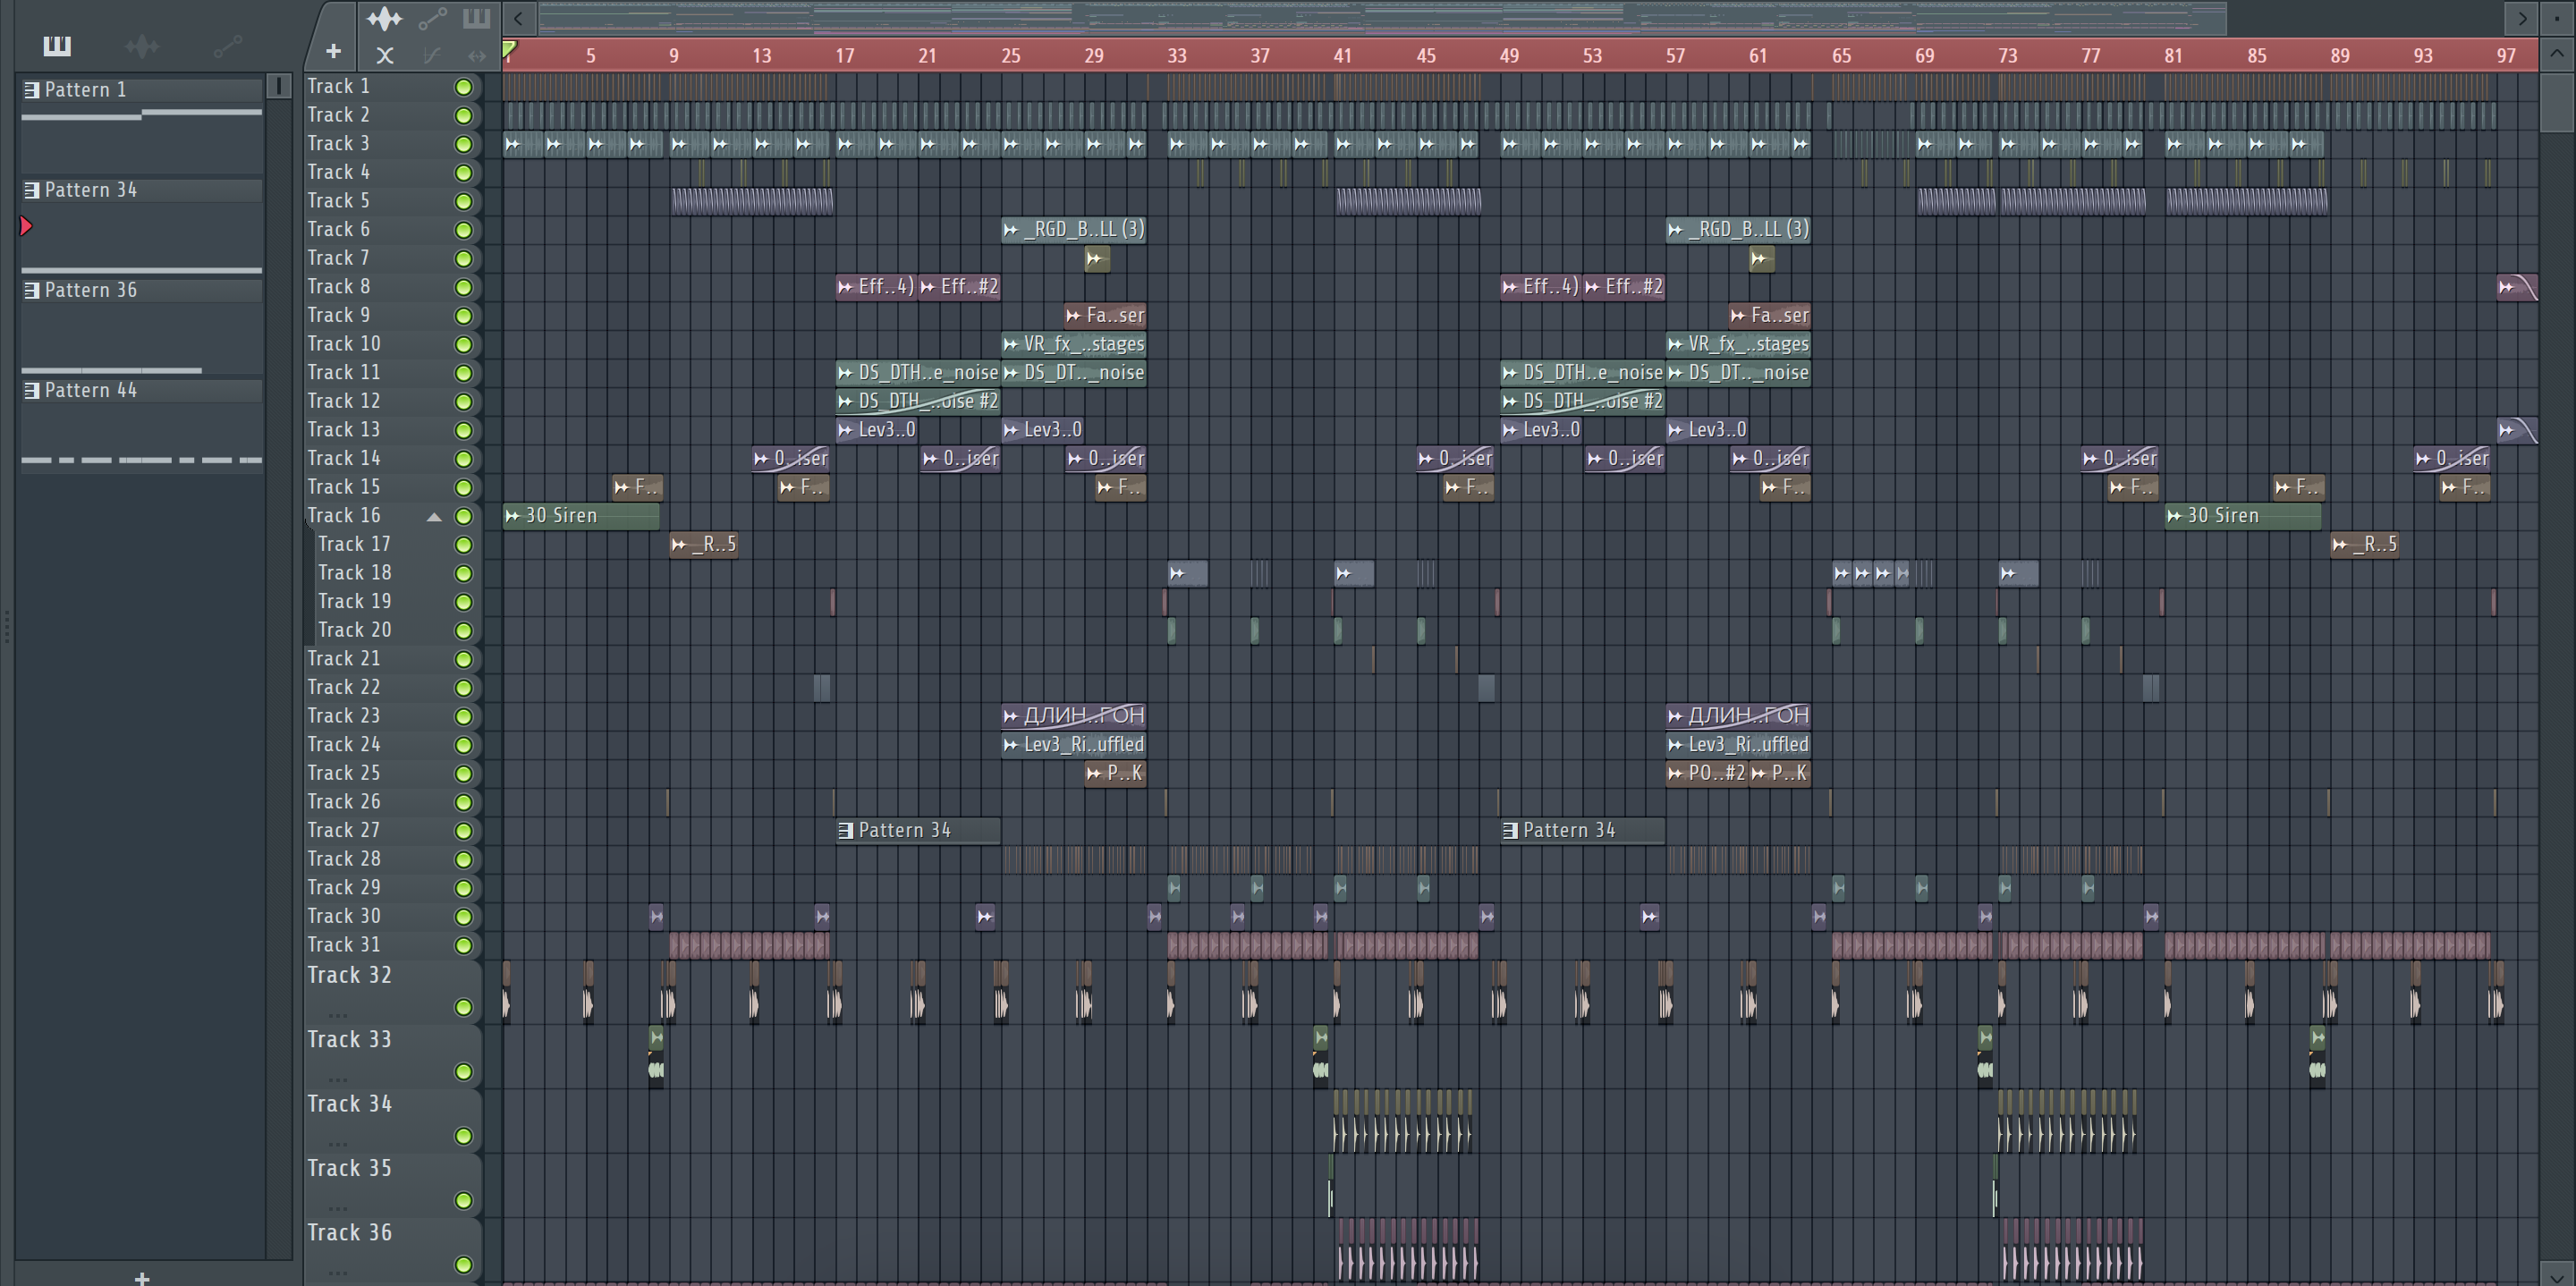Click the piano icon of Pattern 44
Image resolution: width=2576 pixels, height=1286 pixels.
pyautogui.click(x=32, y=390)
